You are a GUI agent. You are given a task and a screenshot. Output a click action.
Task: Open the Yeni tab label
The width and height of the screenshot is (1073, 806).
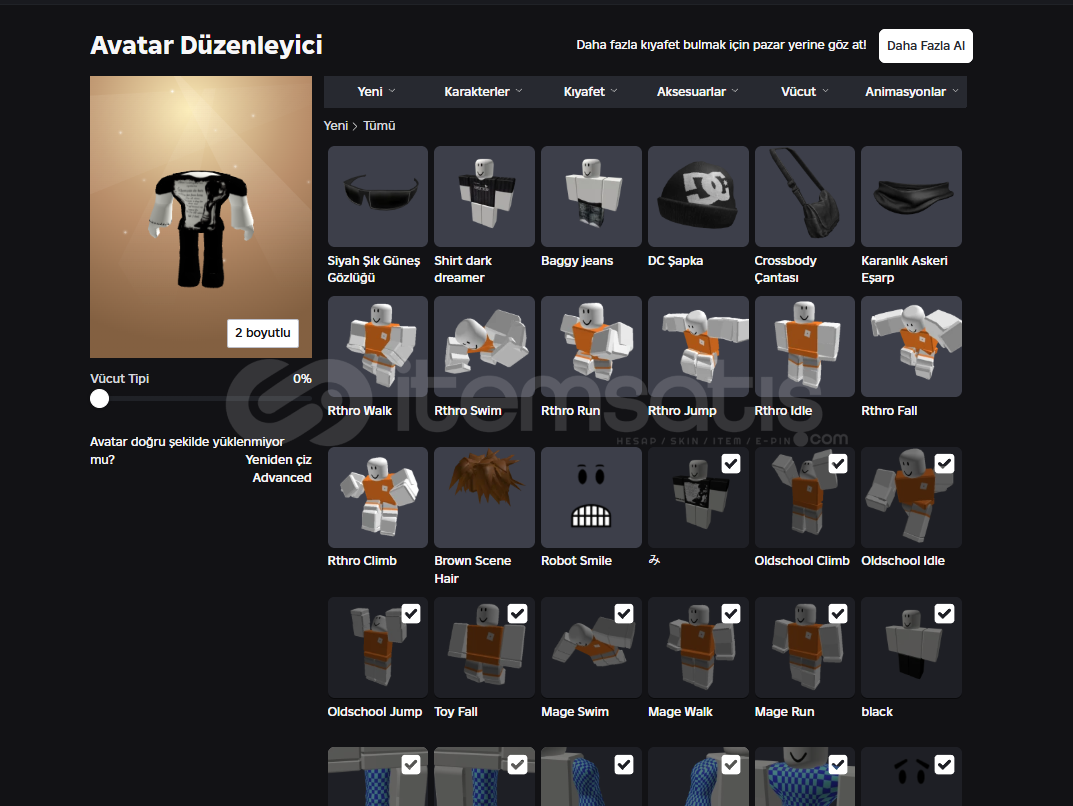point(370,92)
